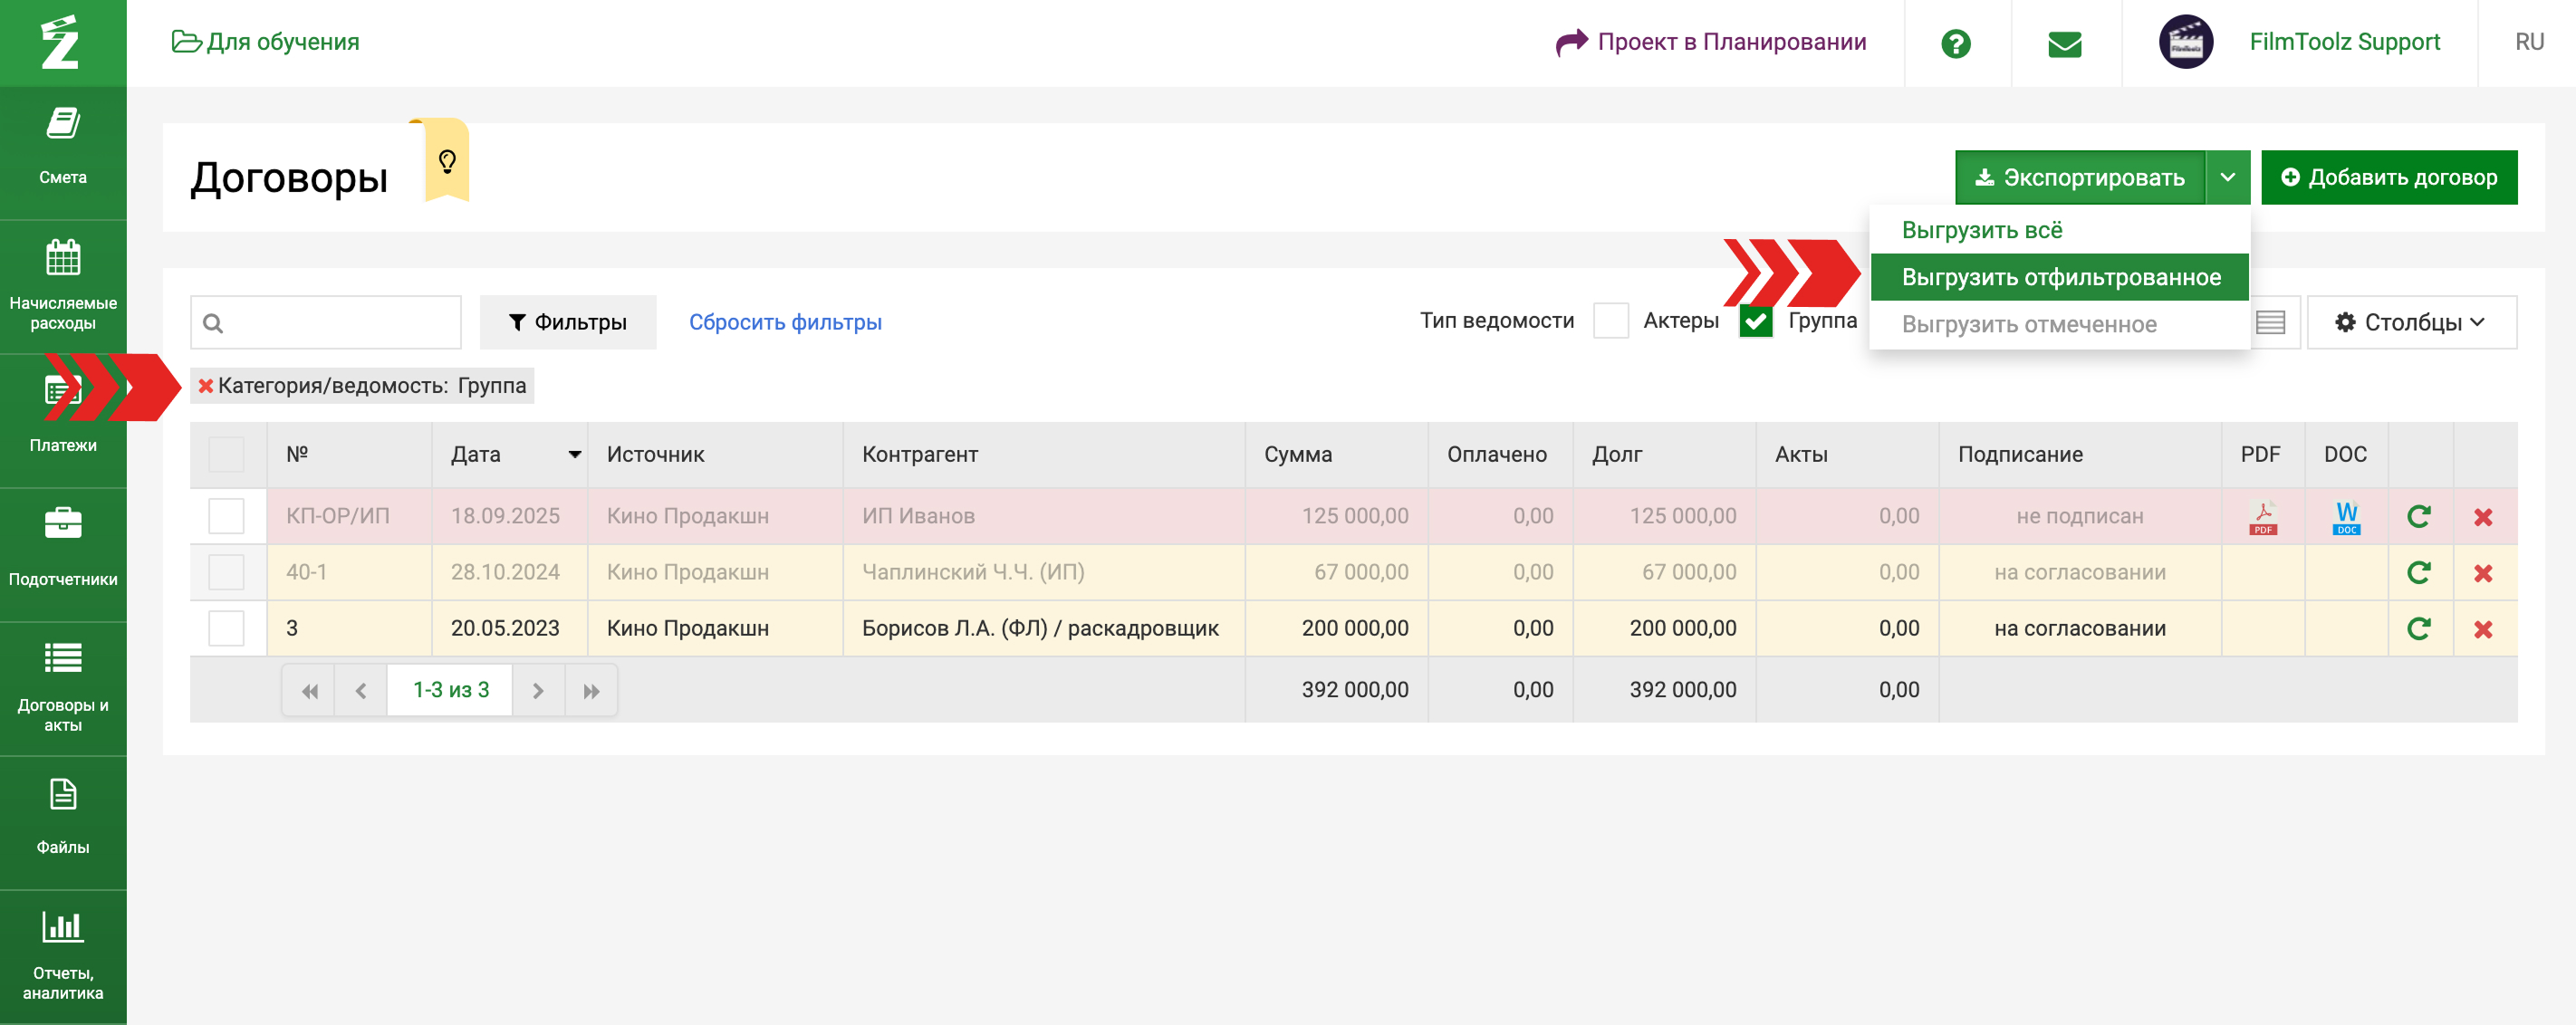Download PDF for contract КП-ОР/ИП
Image resolution: width=2576 pixels, height=1025 pixels.
(x=2263, y=517)
